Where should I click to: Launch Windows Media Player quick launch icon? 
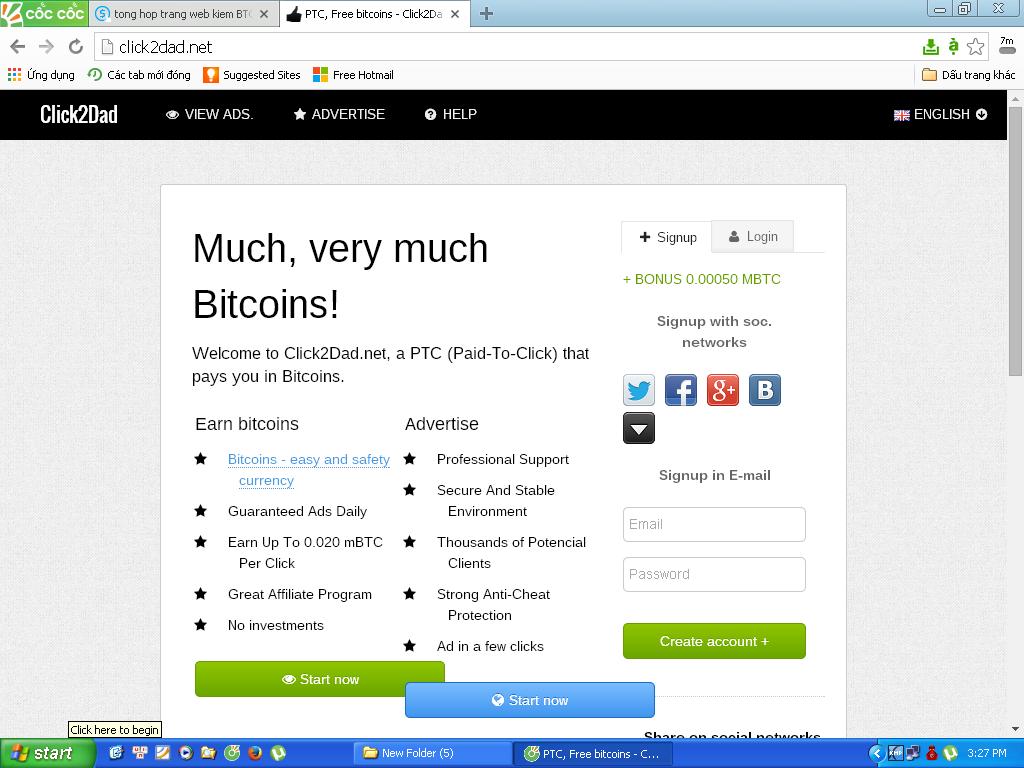[185, 753]
